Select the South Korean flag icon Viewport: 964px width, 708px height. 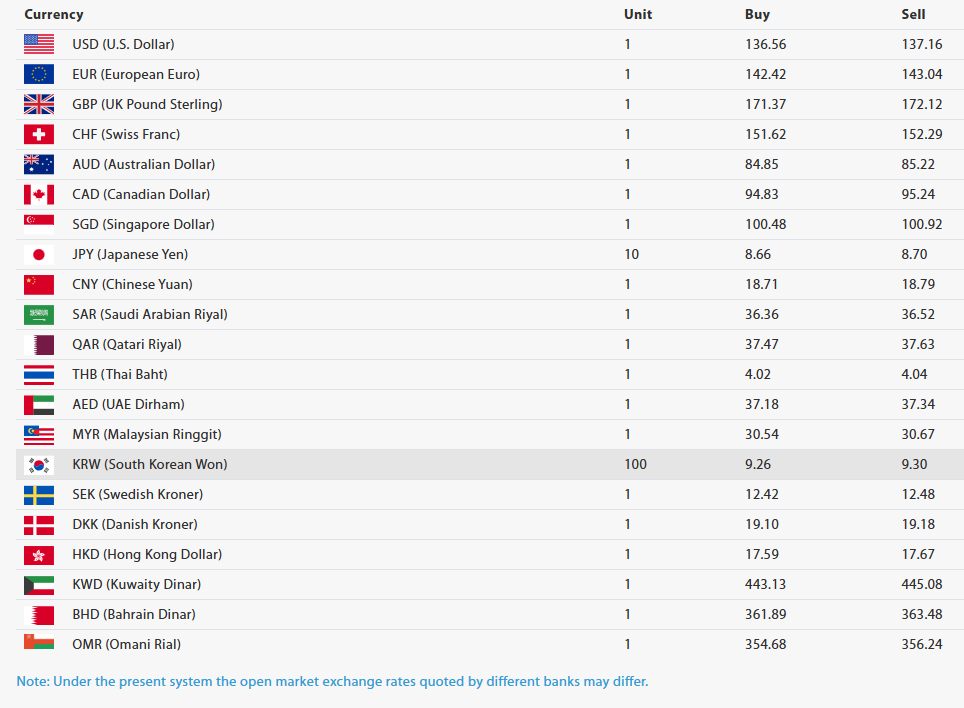39,465
